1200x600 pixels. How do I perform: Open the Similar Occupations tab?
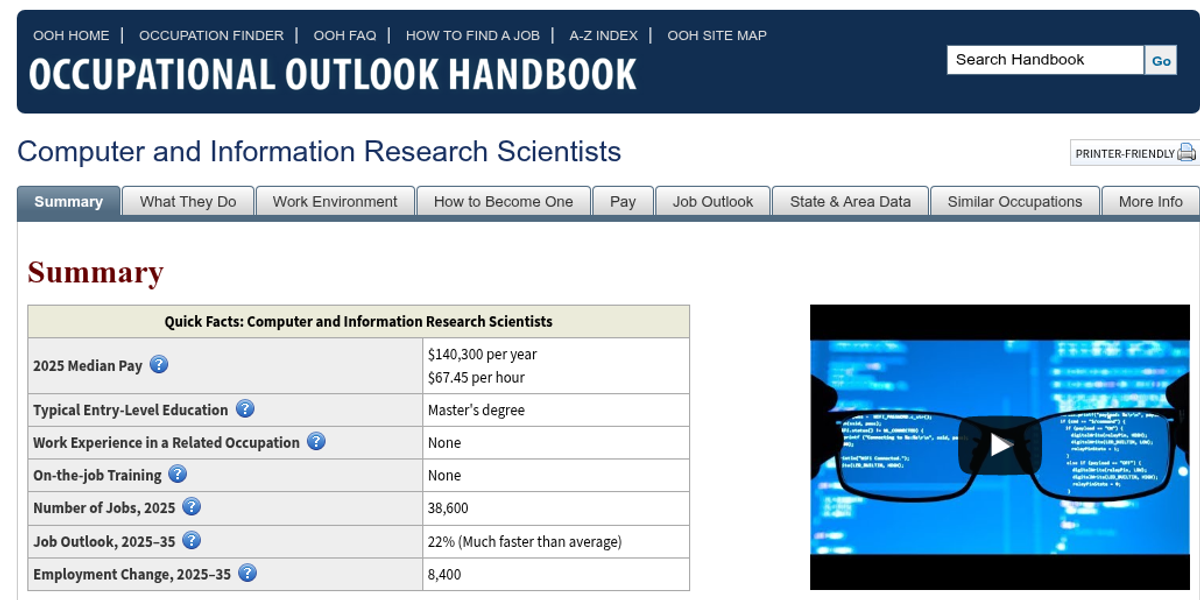click(x=1015, y=201)
